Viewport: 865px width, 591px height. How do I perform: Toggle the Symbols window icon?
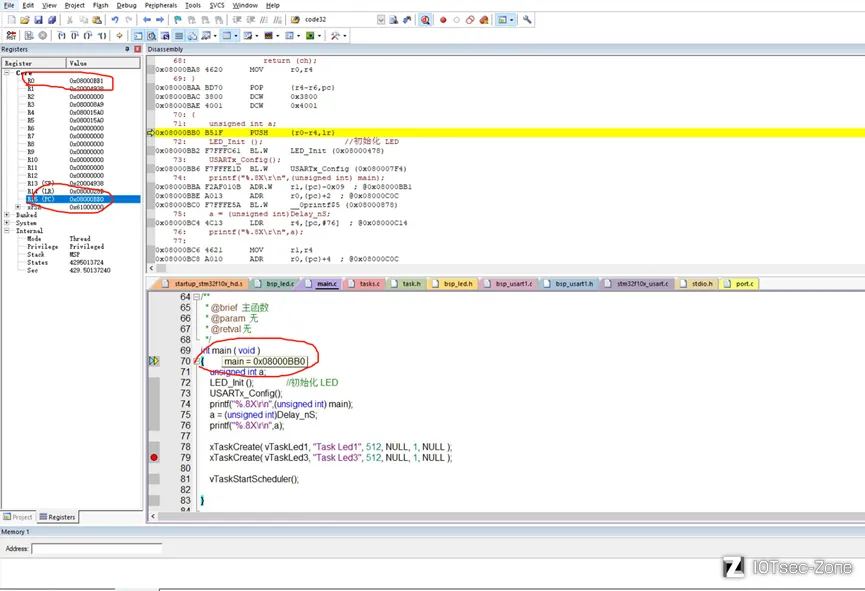click(165, 35)
